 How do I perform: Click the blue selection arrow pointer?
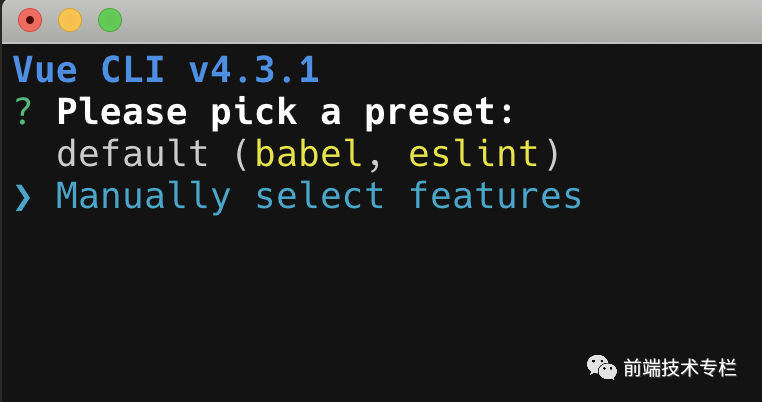[x=23, y=197]
